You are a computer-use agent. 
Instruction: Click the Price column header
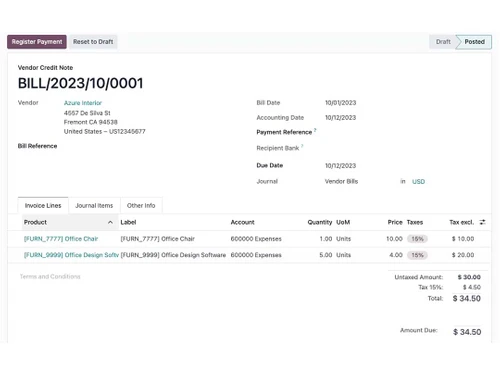(395, 222)
